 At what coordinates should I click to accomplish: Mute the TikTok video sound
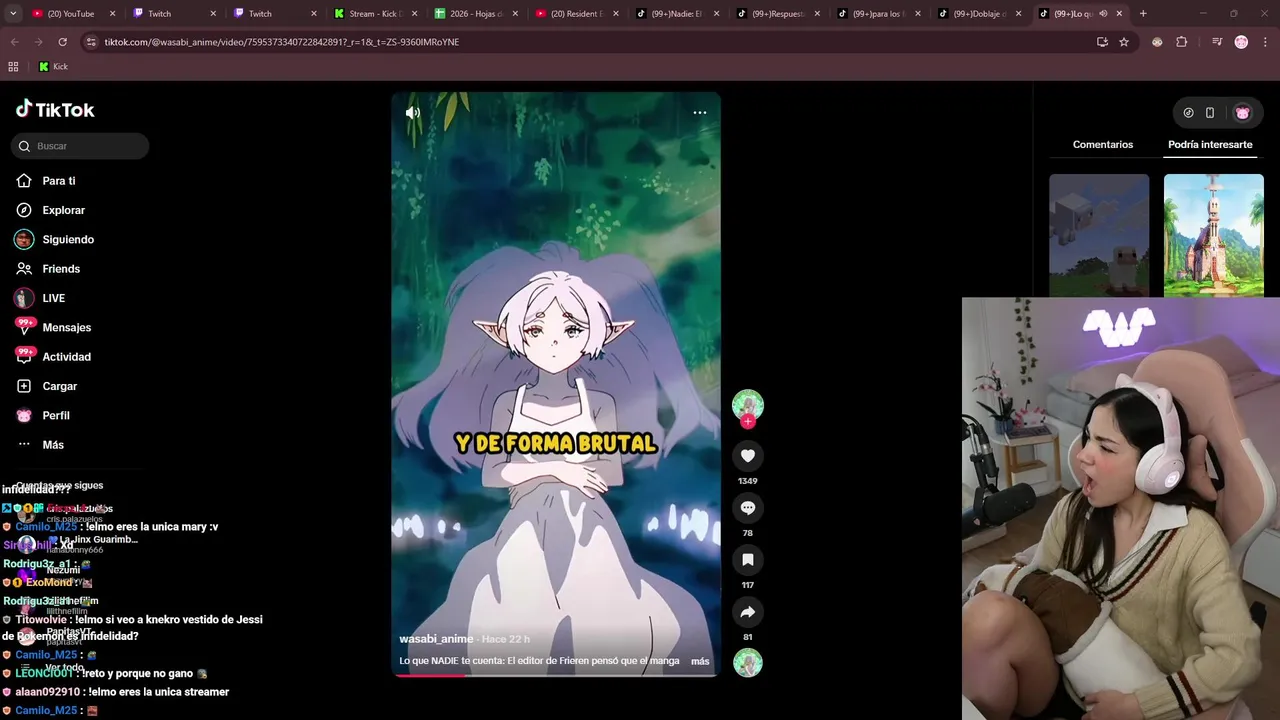[x=412, y=113]
